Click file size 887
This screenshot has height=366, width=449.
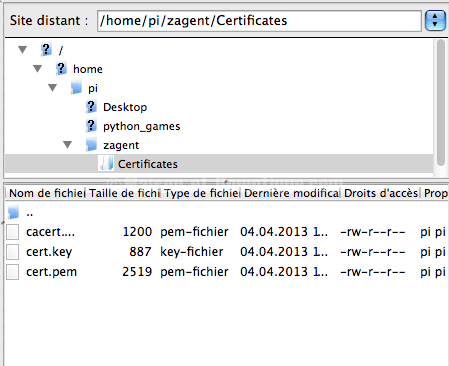tap(140, 252)
